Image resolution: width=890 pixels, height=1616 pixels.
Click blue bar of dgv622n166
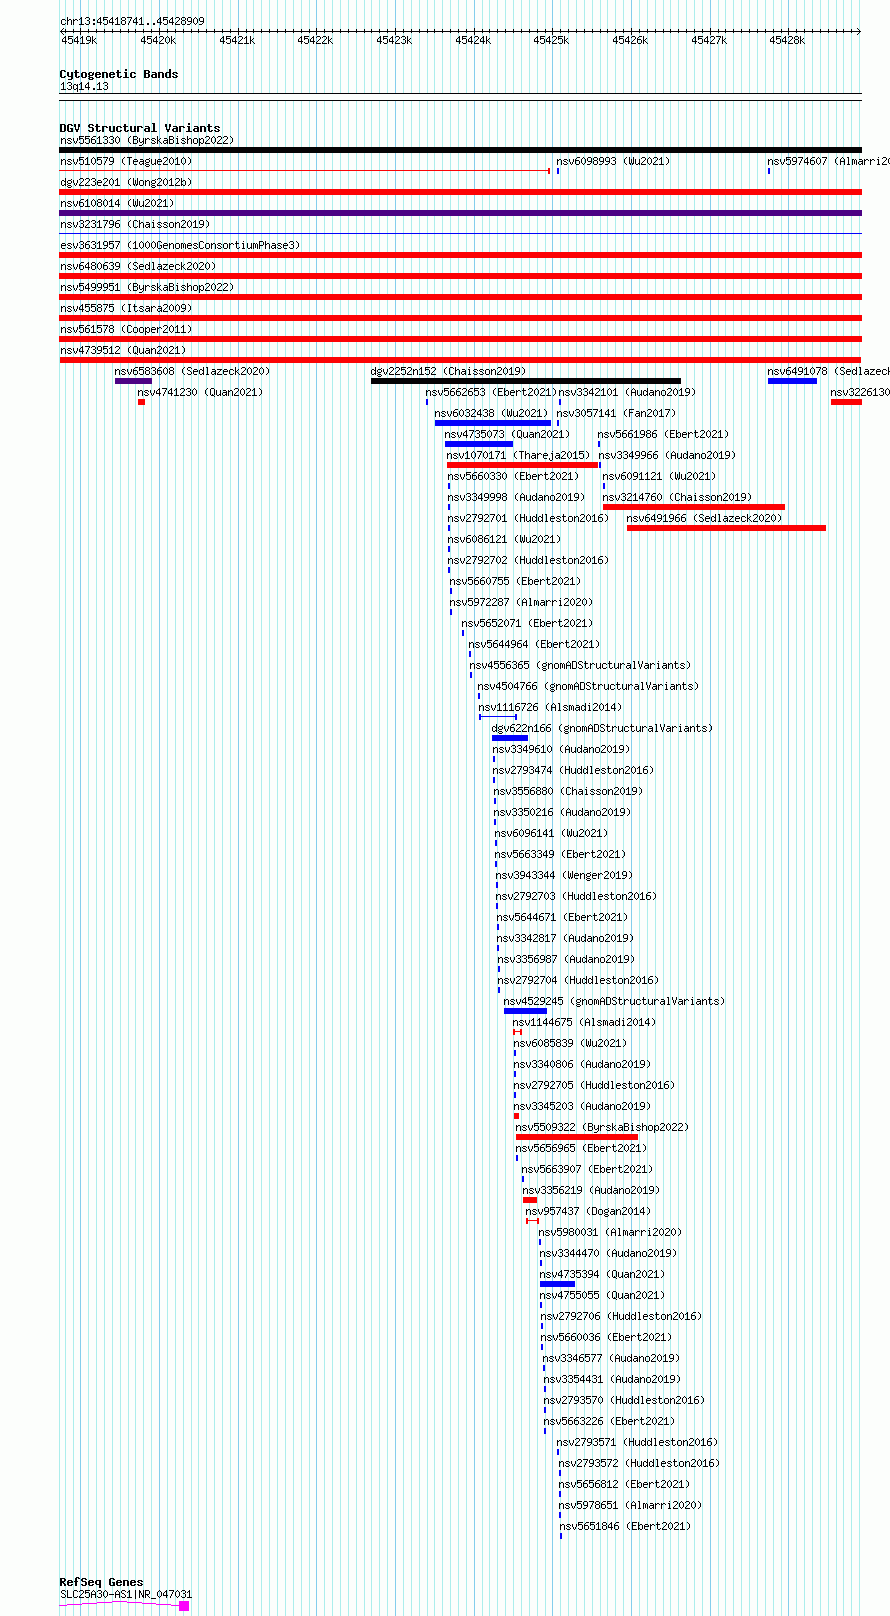click(x=510, y=738)
